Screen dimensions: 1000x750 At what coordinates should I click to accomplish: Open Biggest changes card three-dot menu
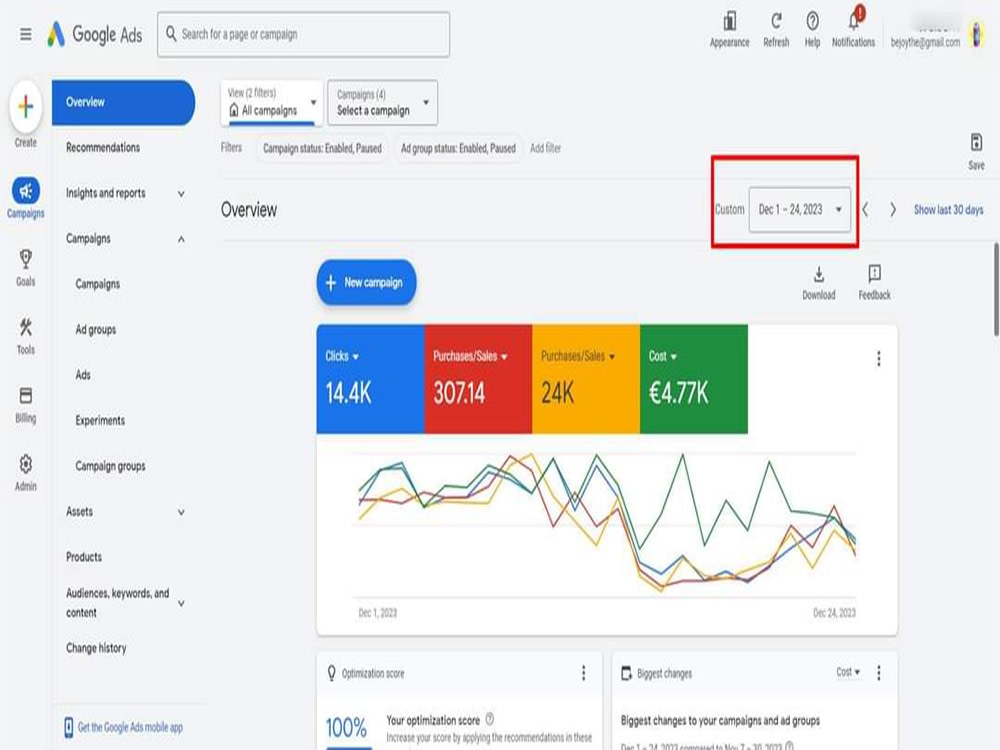pyautogui.click(x=879, y=673)
